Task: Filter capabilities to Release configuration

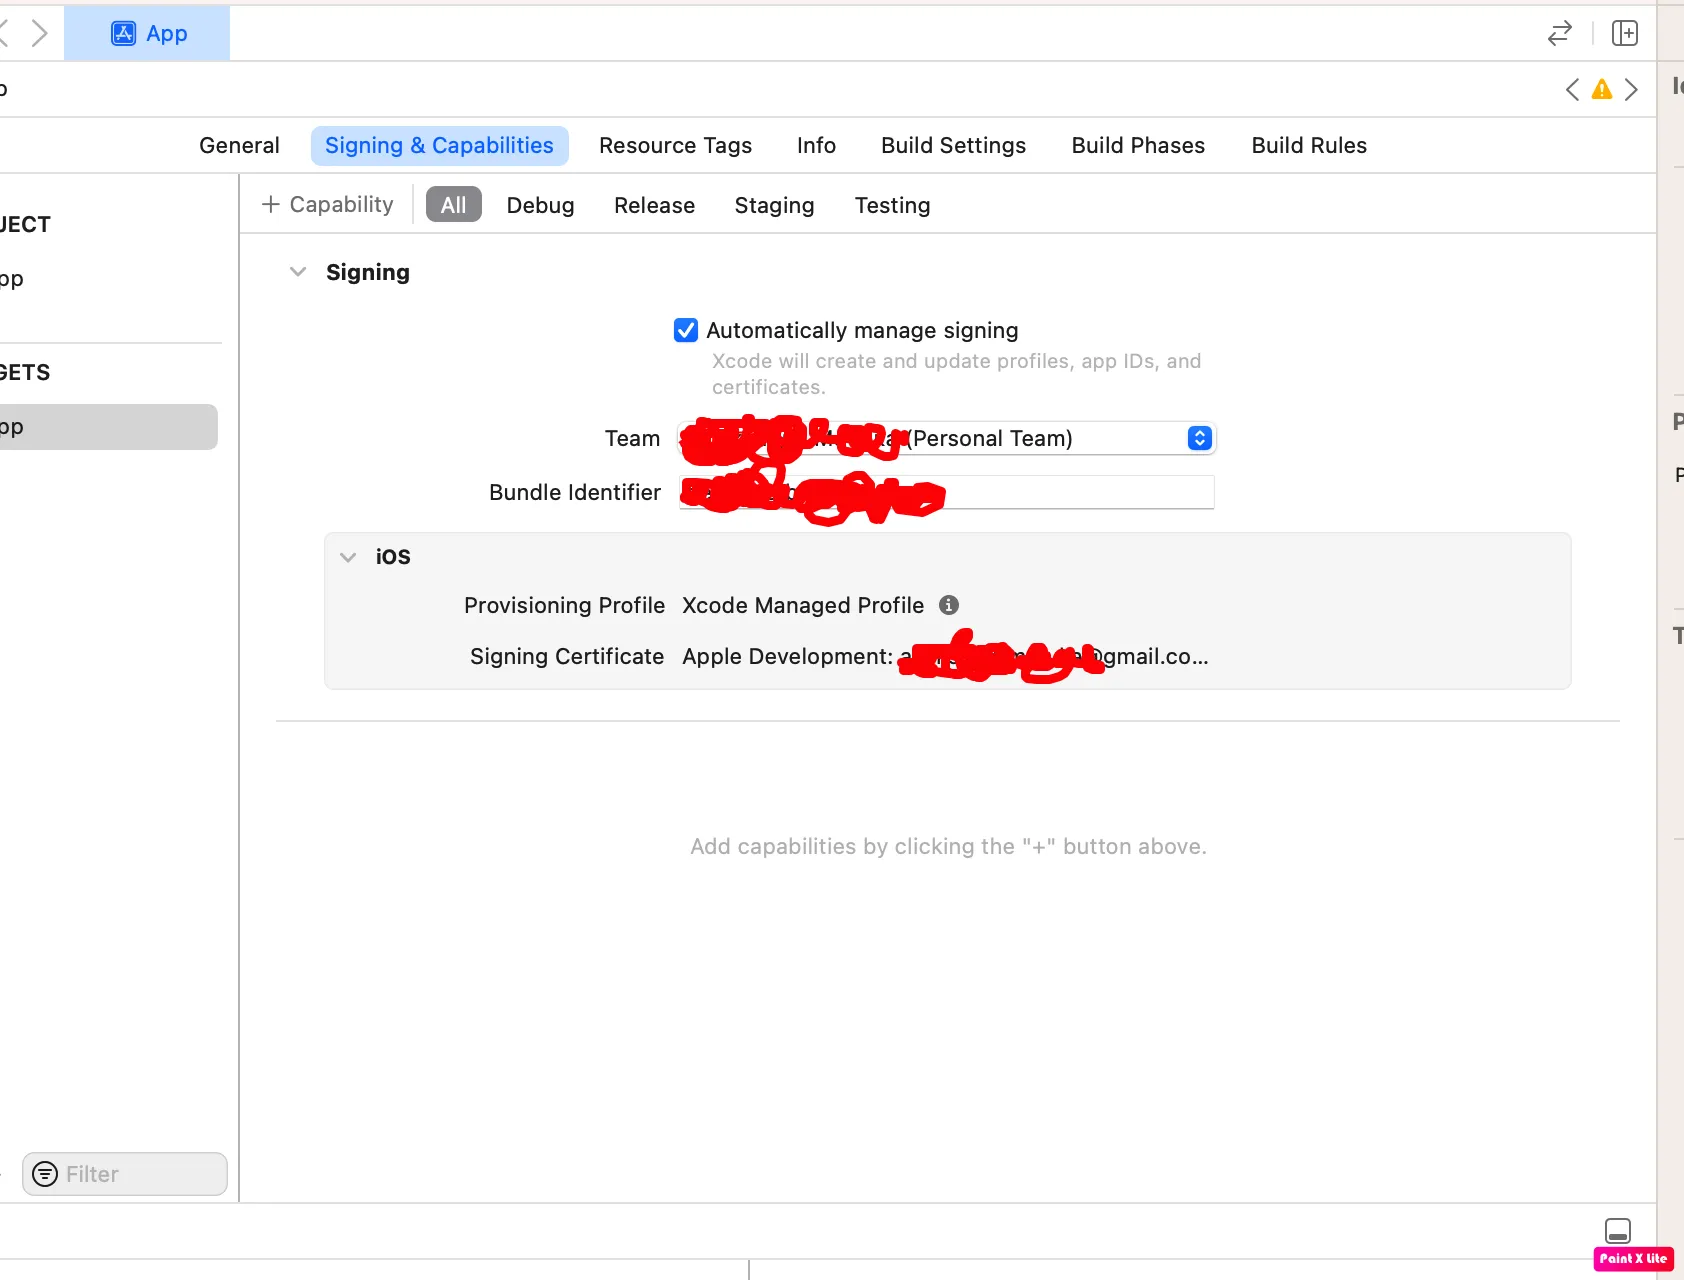Action: click(654, 205)
